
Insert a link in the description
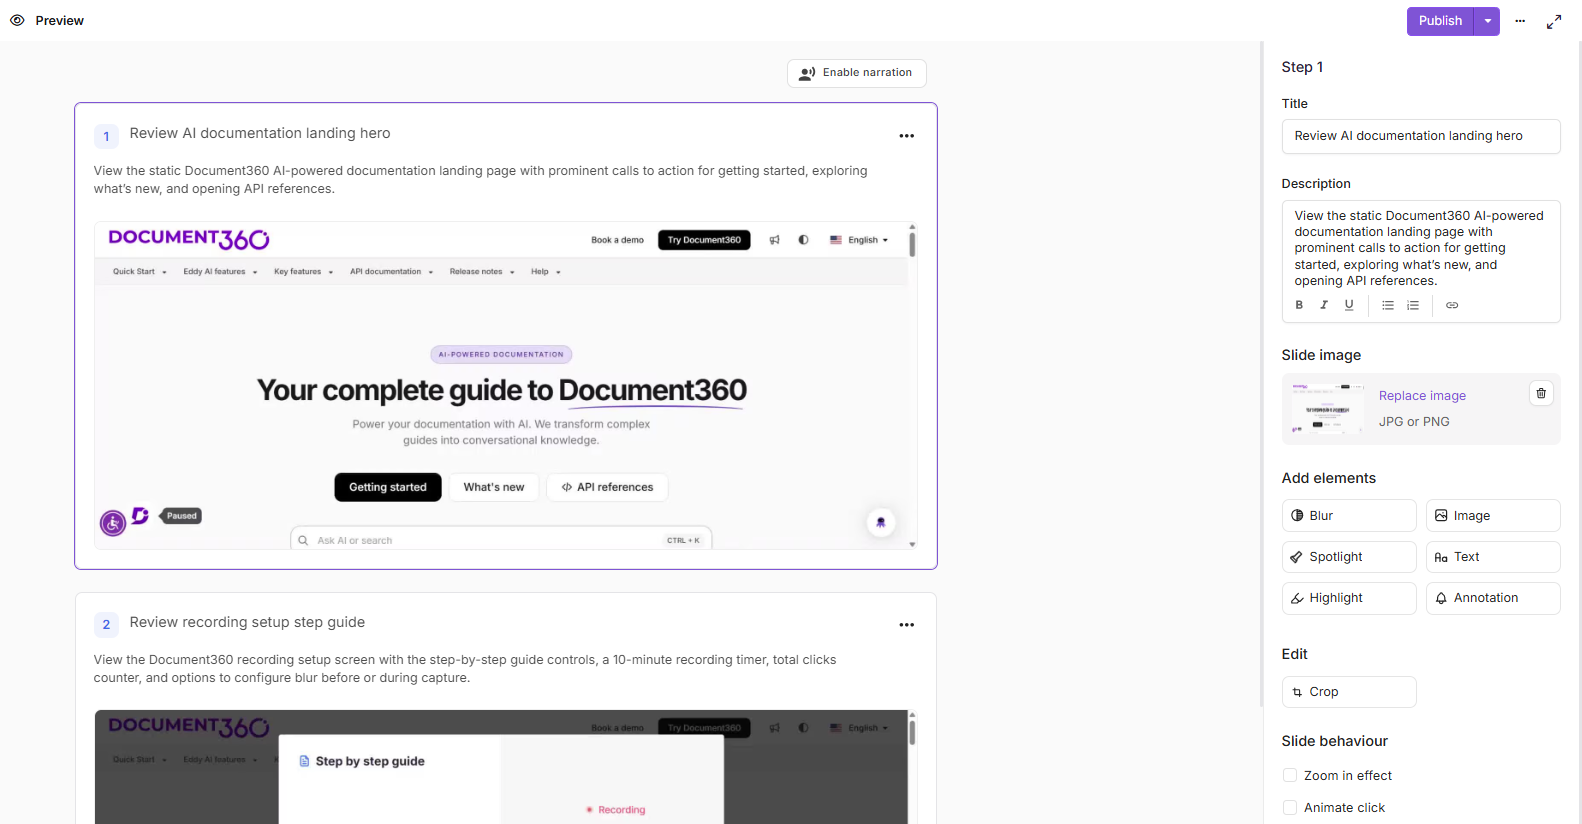click(x=1452, y=305)
